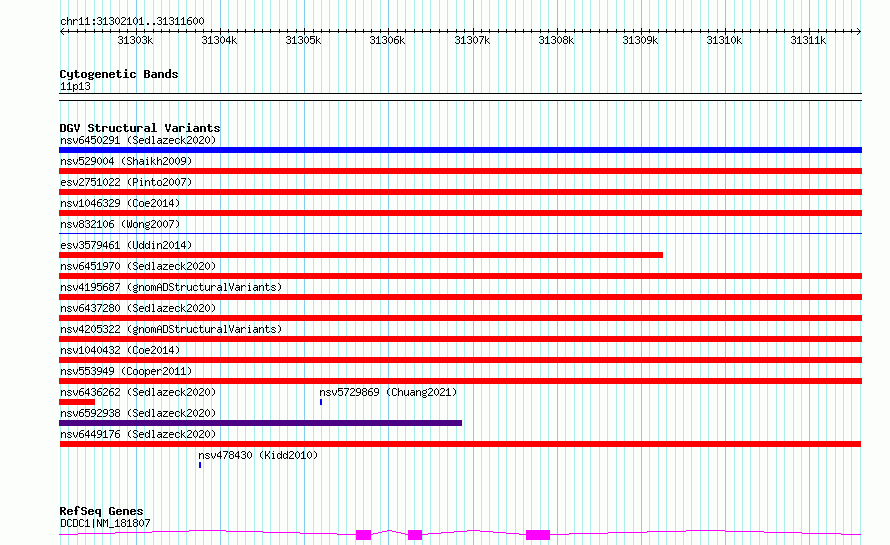890x545 pixels.
Task: Click the DGV Structural Variants track title
Action: tap(140, 128)
